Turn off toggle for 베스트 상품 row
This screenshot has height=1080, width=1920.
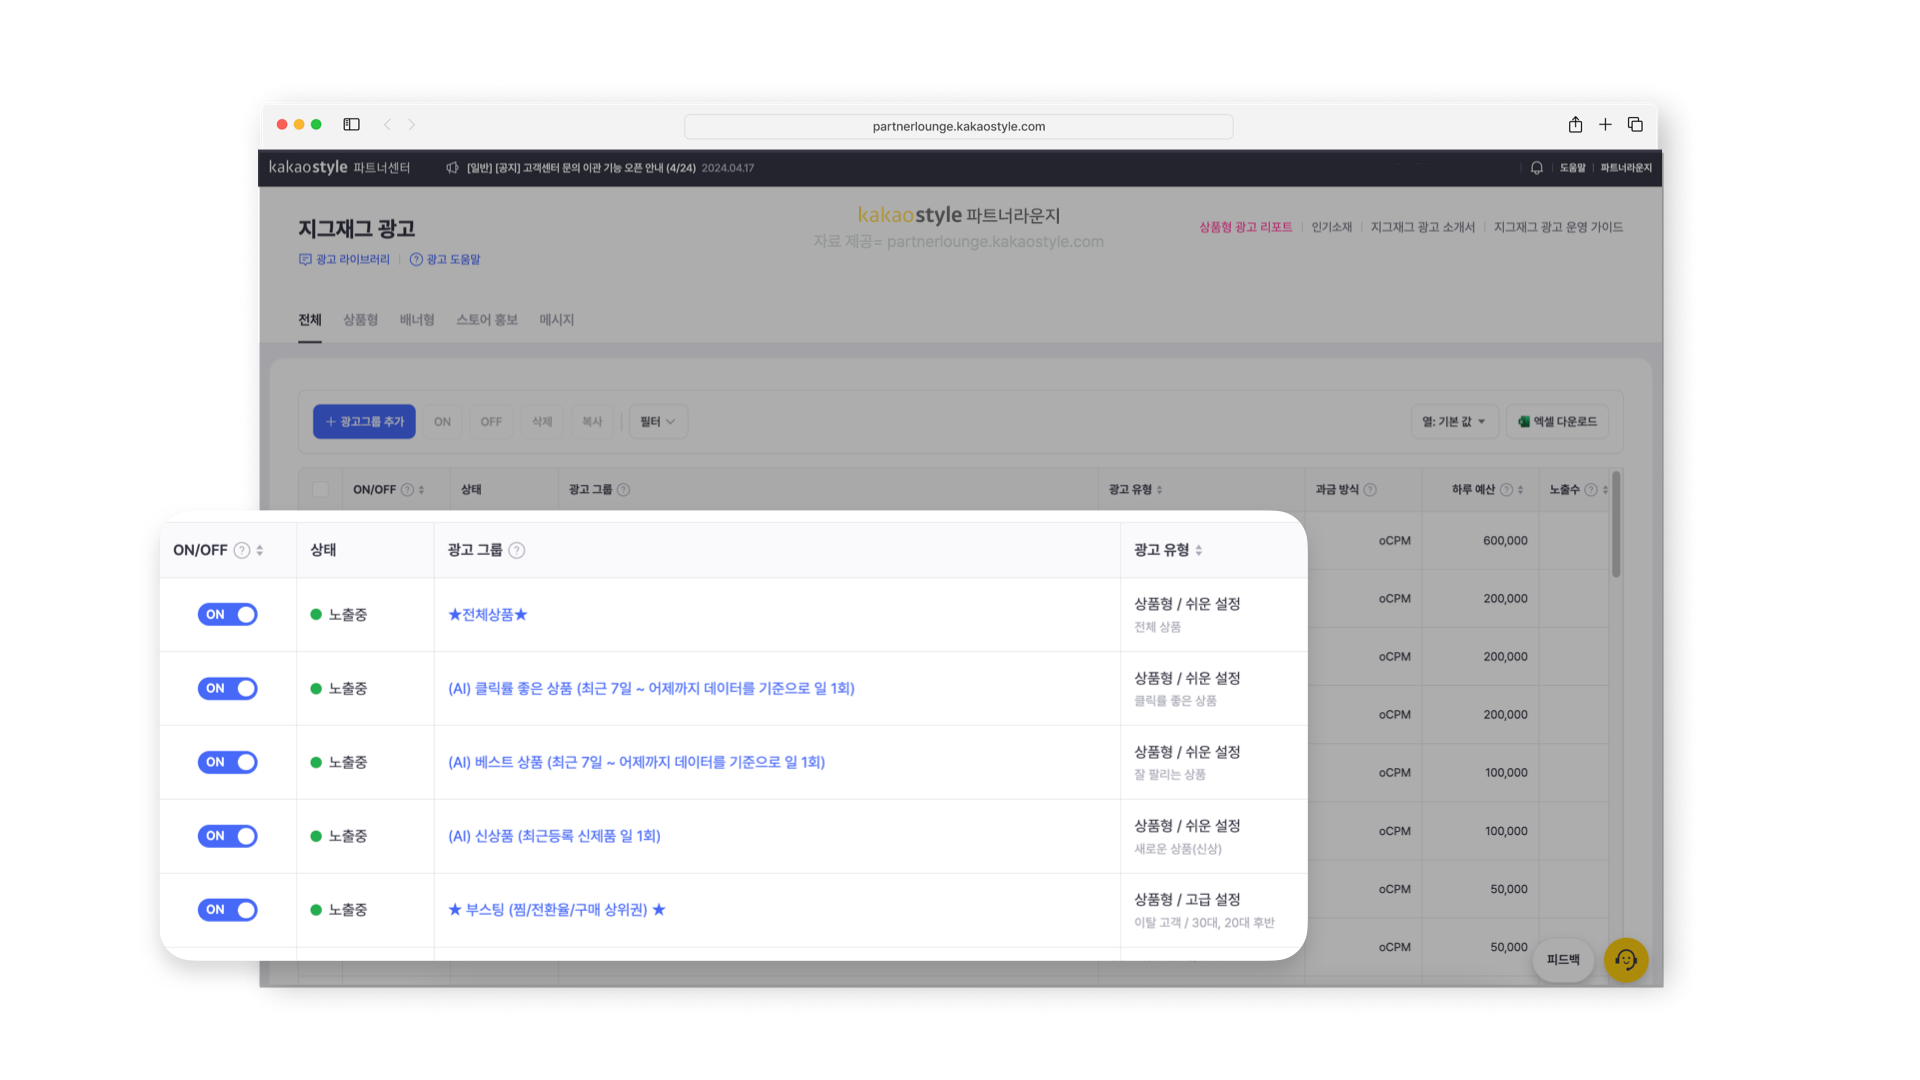coord(227,763)
